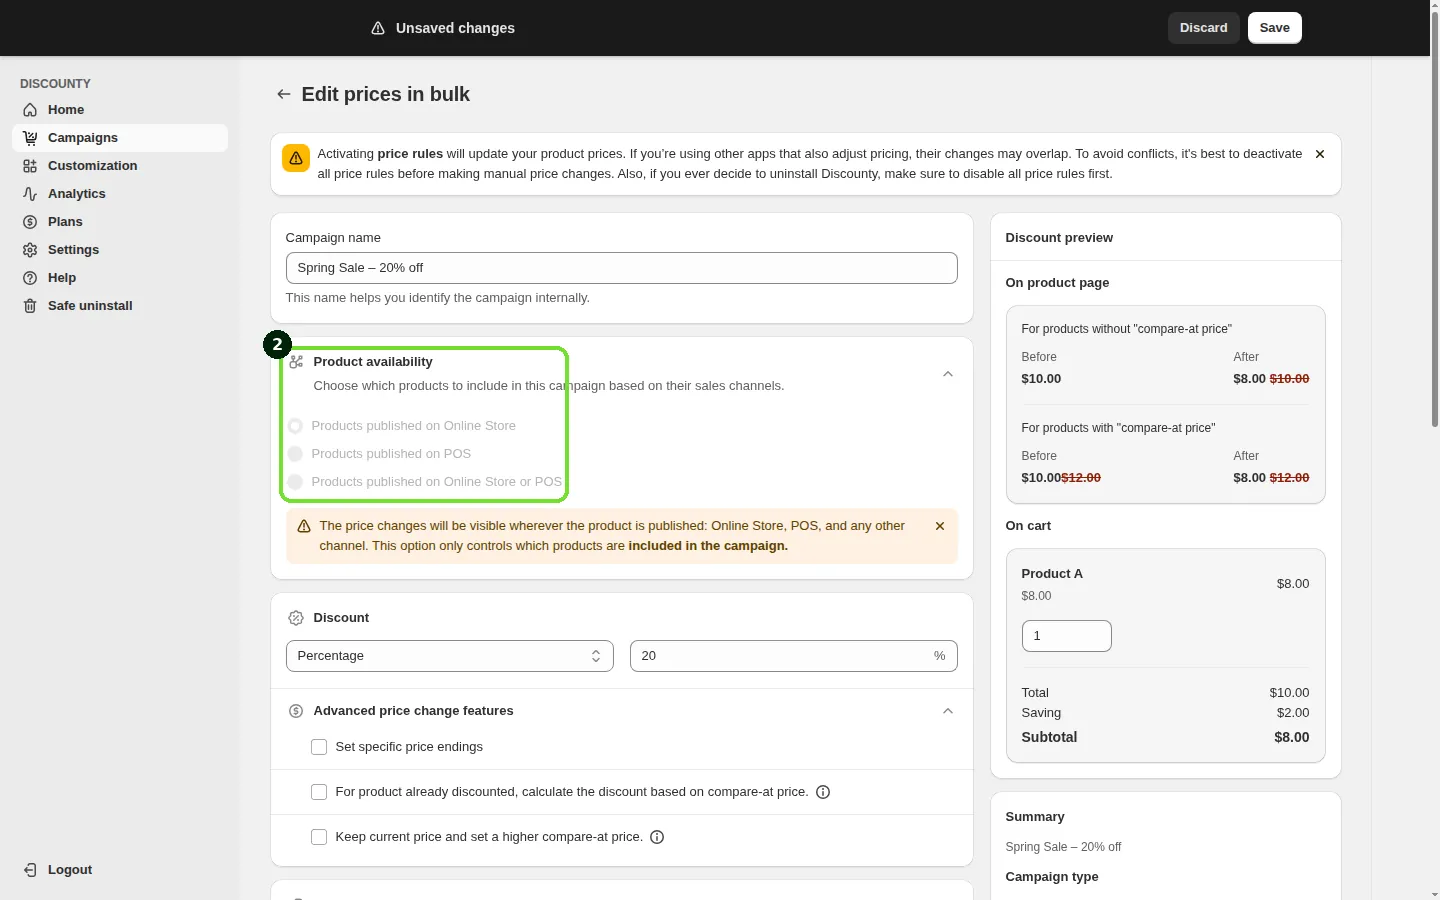Click the Product A name in cart preview
The width and height of the screenshot is (1440, 900).
tap(1052, 574)
